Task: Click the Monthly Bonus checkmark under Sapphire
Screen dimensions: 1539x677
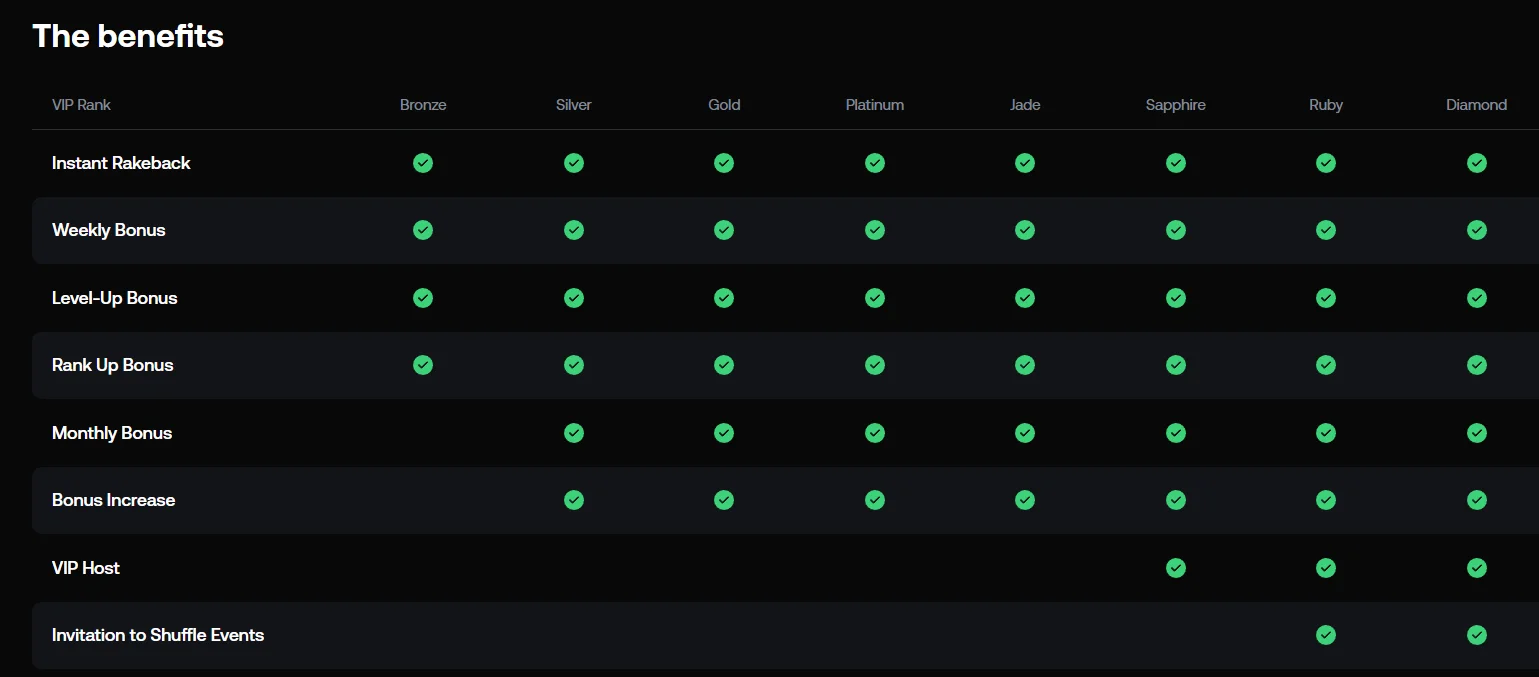Action: point(1176,433)
